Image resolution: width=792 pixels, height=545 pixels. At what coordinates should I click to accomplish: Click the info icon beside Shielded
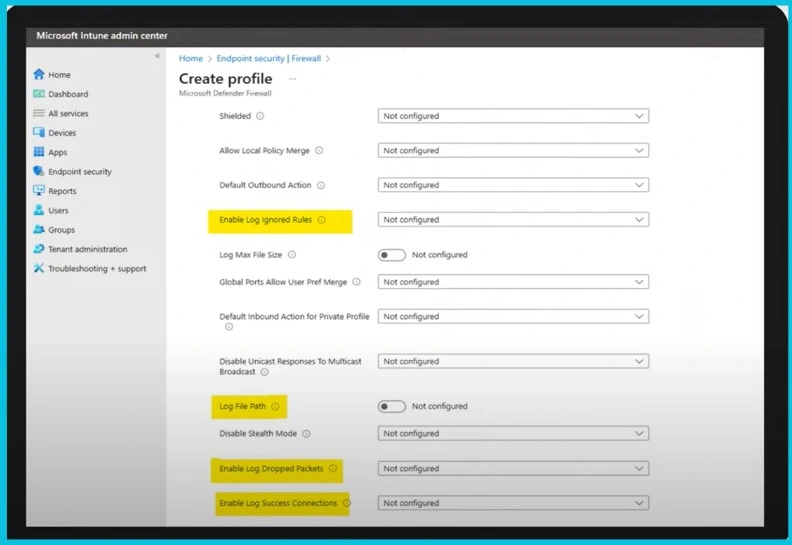[260, 116]
